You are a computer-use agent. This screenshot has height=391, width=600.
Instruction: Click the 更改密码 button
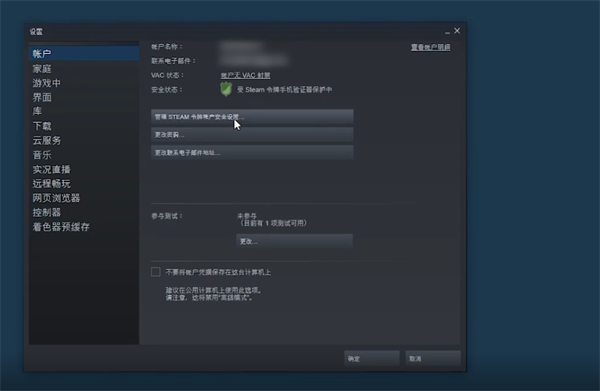[x=252, y=135]
